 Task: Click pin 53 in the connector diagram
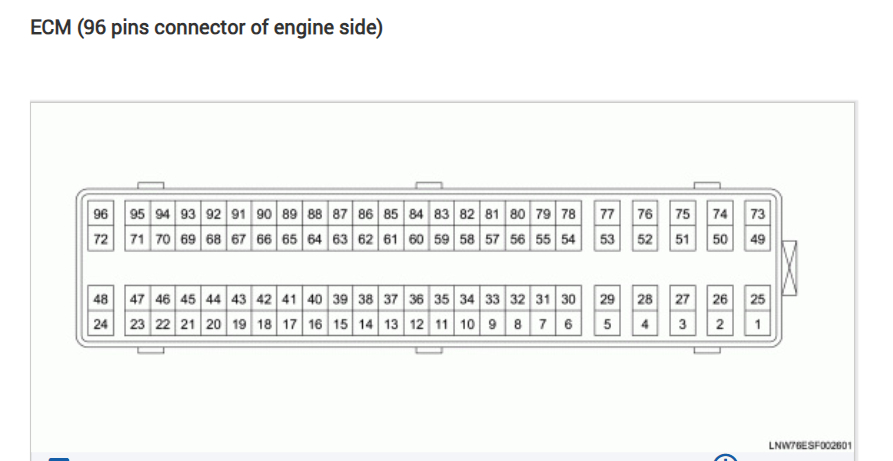click(x=607, y=239)
